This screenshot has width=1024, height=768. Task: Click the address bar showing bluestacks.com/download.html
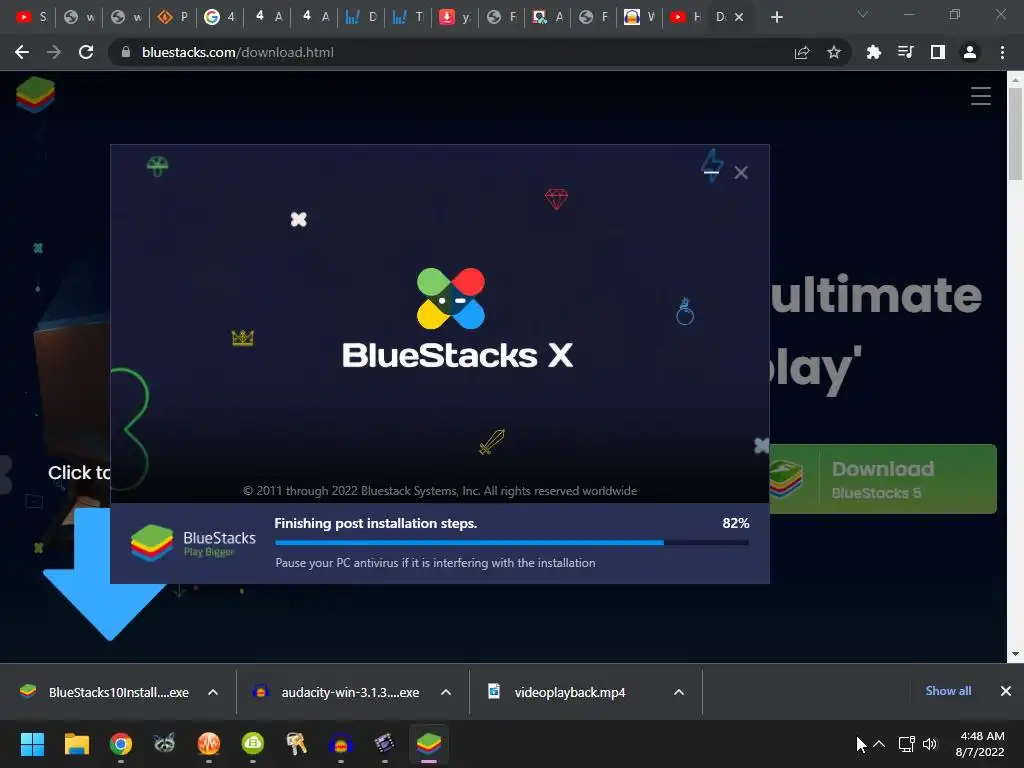point(238,52)
